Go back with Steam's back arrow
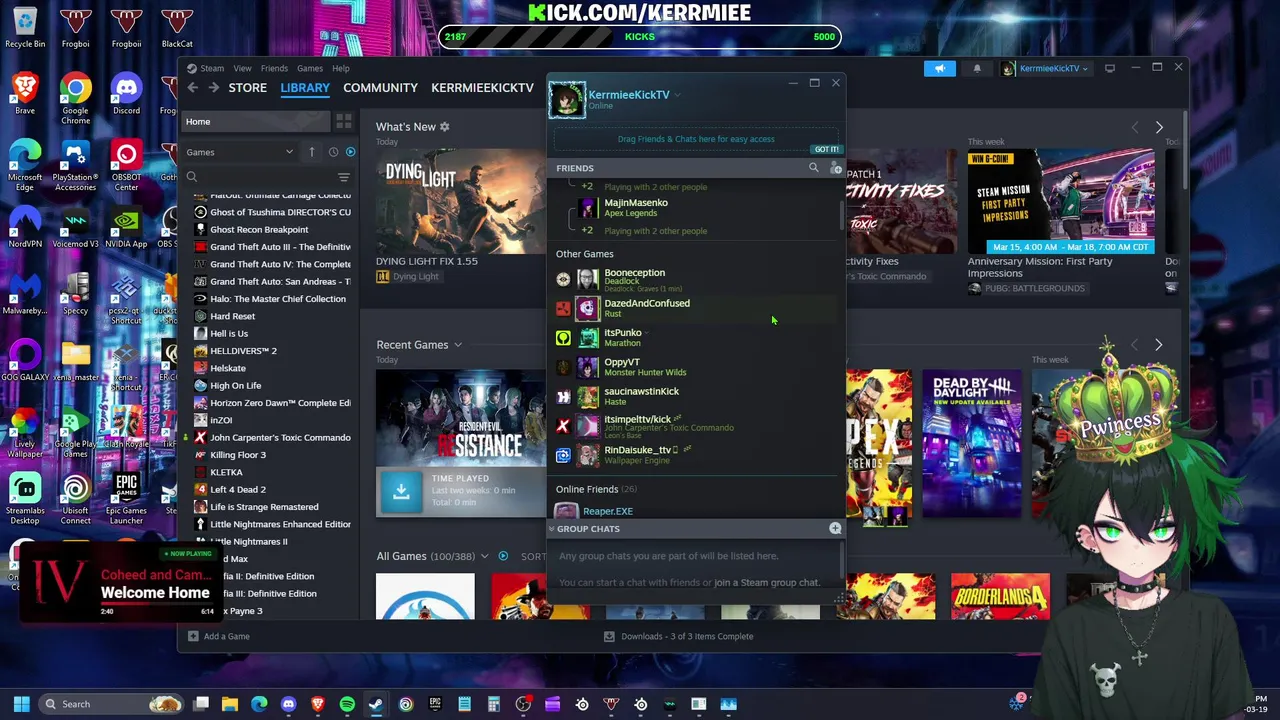 [193, 88]
